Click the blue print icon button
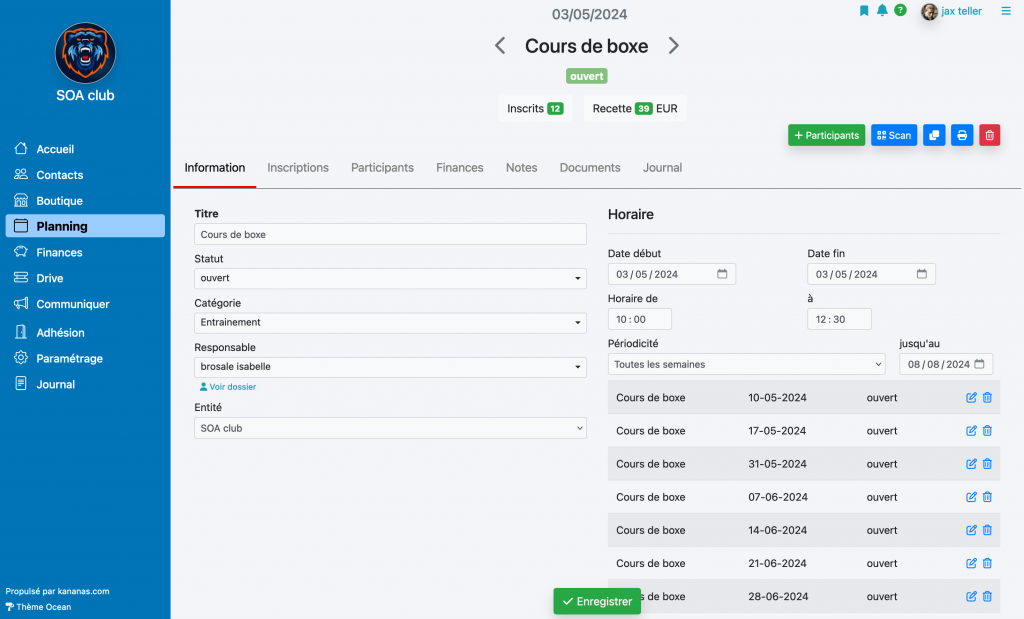Viewport: 1024px width, 619px height. (x=962, y=135)
